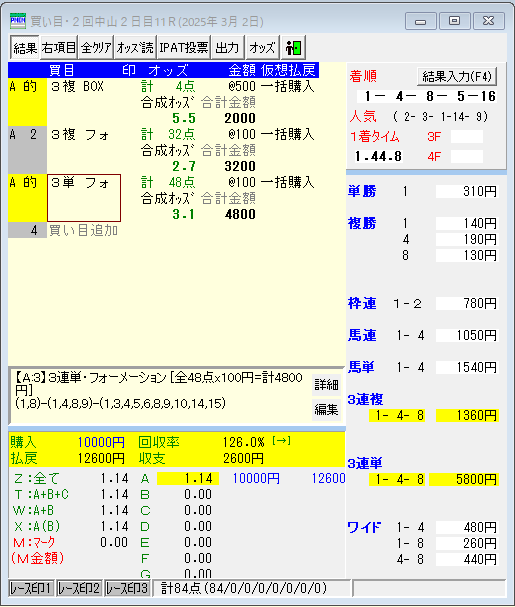Click the オッズ toolbar button
This screenshot has width=515, height=607.
click(x=263, y=48)
